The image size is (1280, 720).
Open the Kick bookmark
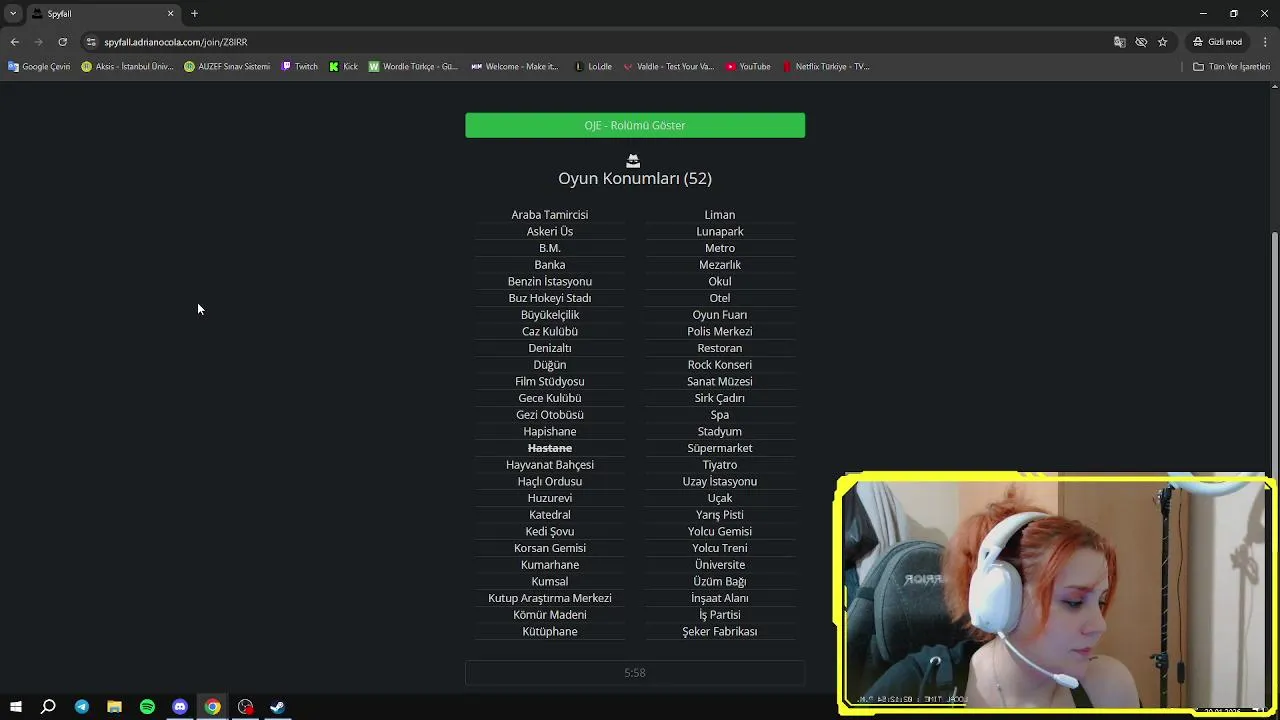[343, 67]
